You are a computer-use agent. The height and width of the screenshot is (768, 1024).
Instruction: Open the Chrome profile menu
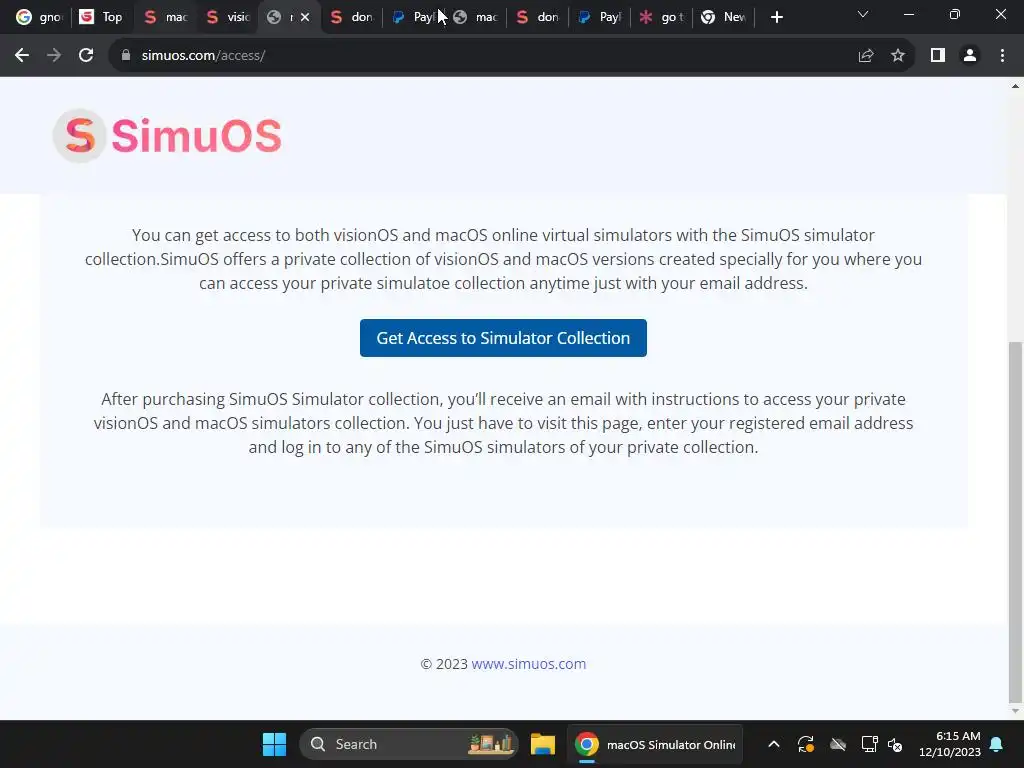tap(970, 56)
